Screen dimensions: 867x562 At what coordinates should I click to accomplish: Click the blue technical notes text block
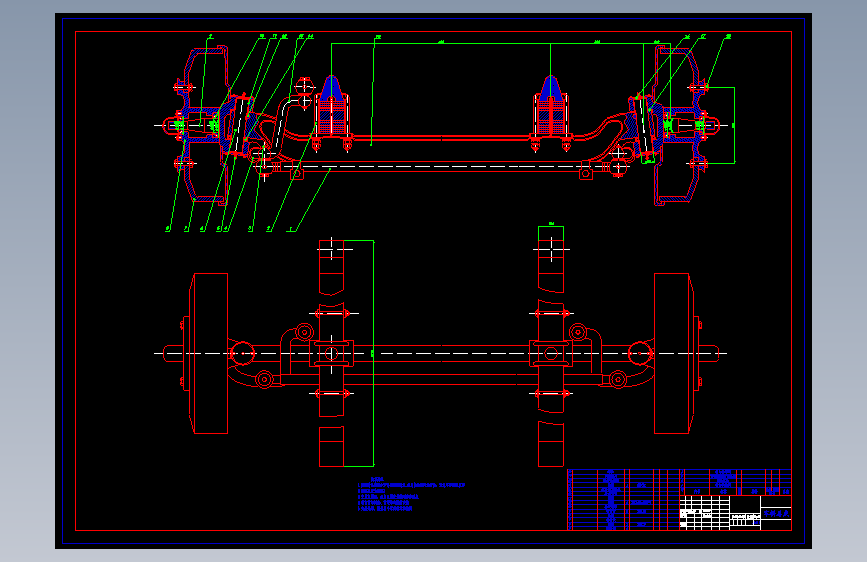[x=411, y=494]
